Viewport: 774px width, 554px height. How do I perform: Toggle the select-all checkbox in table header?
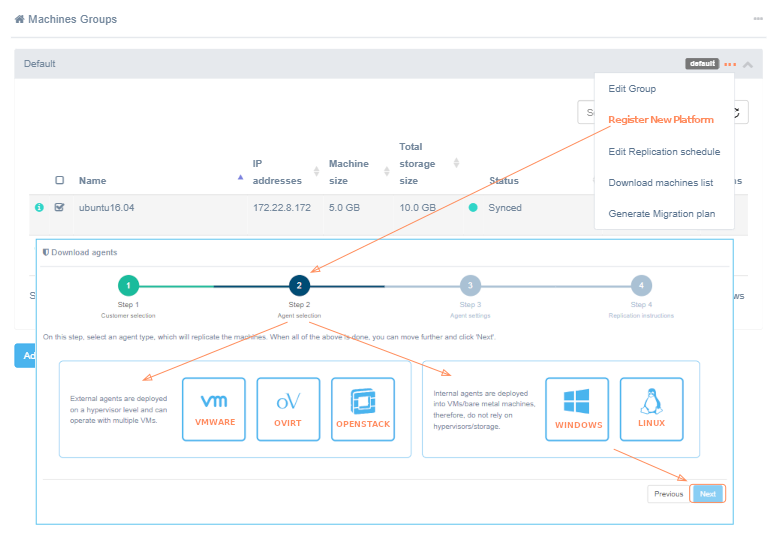59,181
